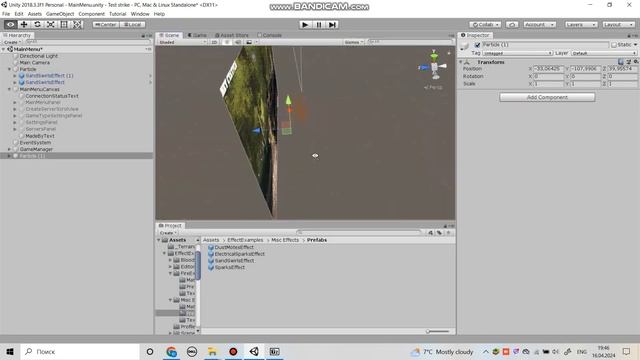Select the Scale tool in the toolbar
The height and width of the screenshot is (360, 640).
click(51, 24)
